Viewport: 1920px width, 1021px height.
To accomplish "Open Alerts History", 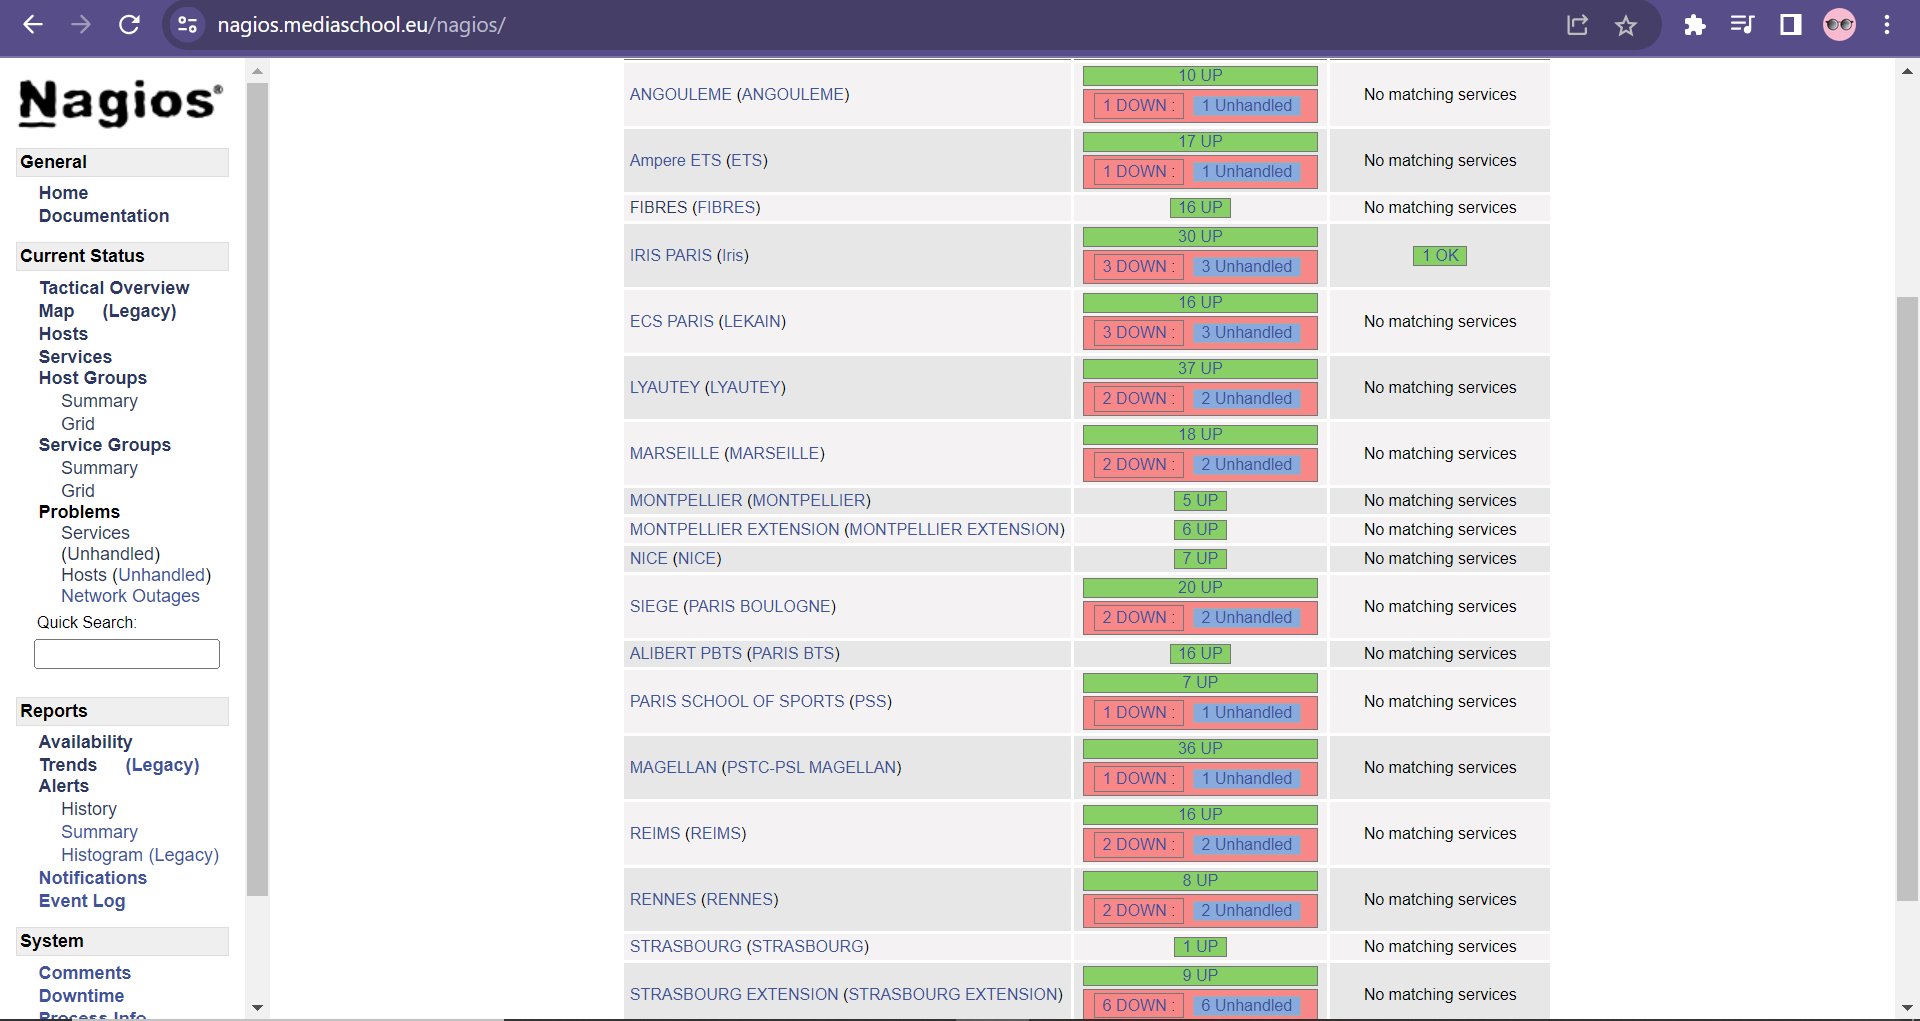I will [x=89, y=809].
